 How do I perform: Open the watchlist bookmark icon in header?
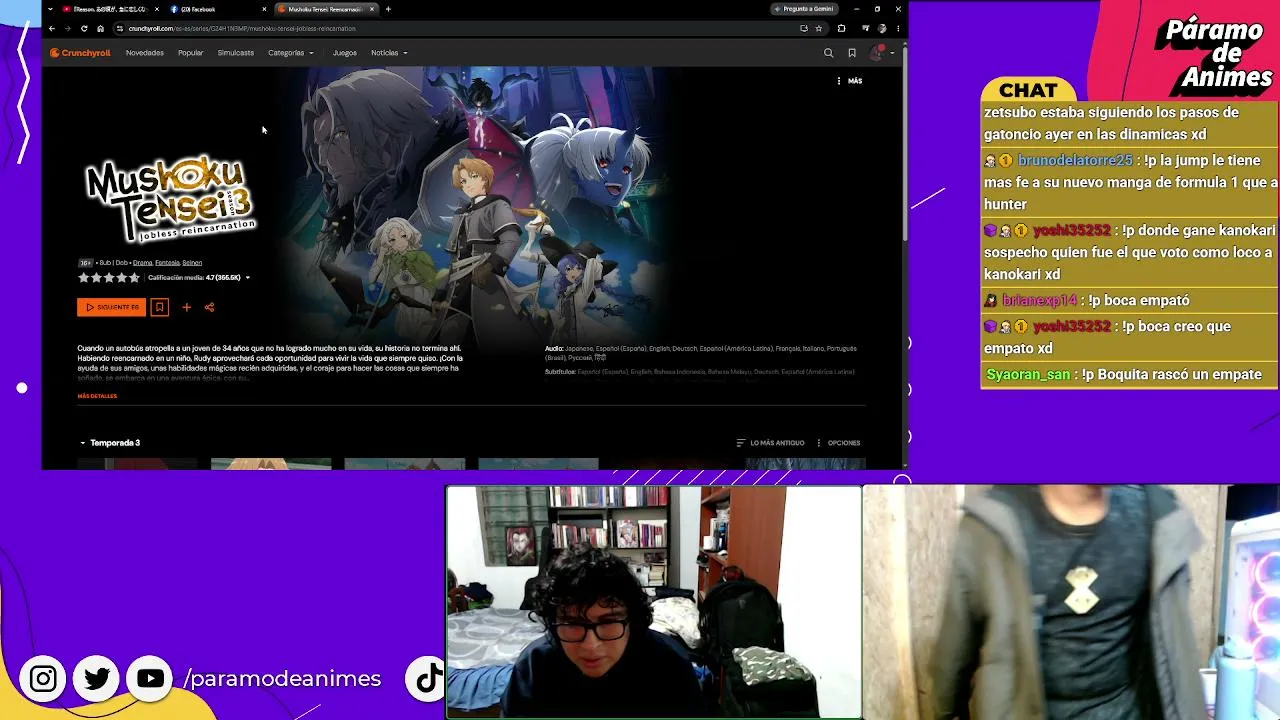[x=852, y=53]
